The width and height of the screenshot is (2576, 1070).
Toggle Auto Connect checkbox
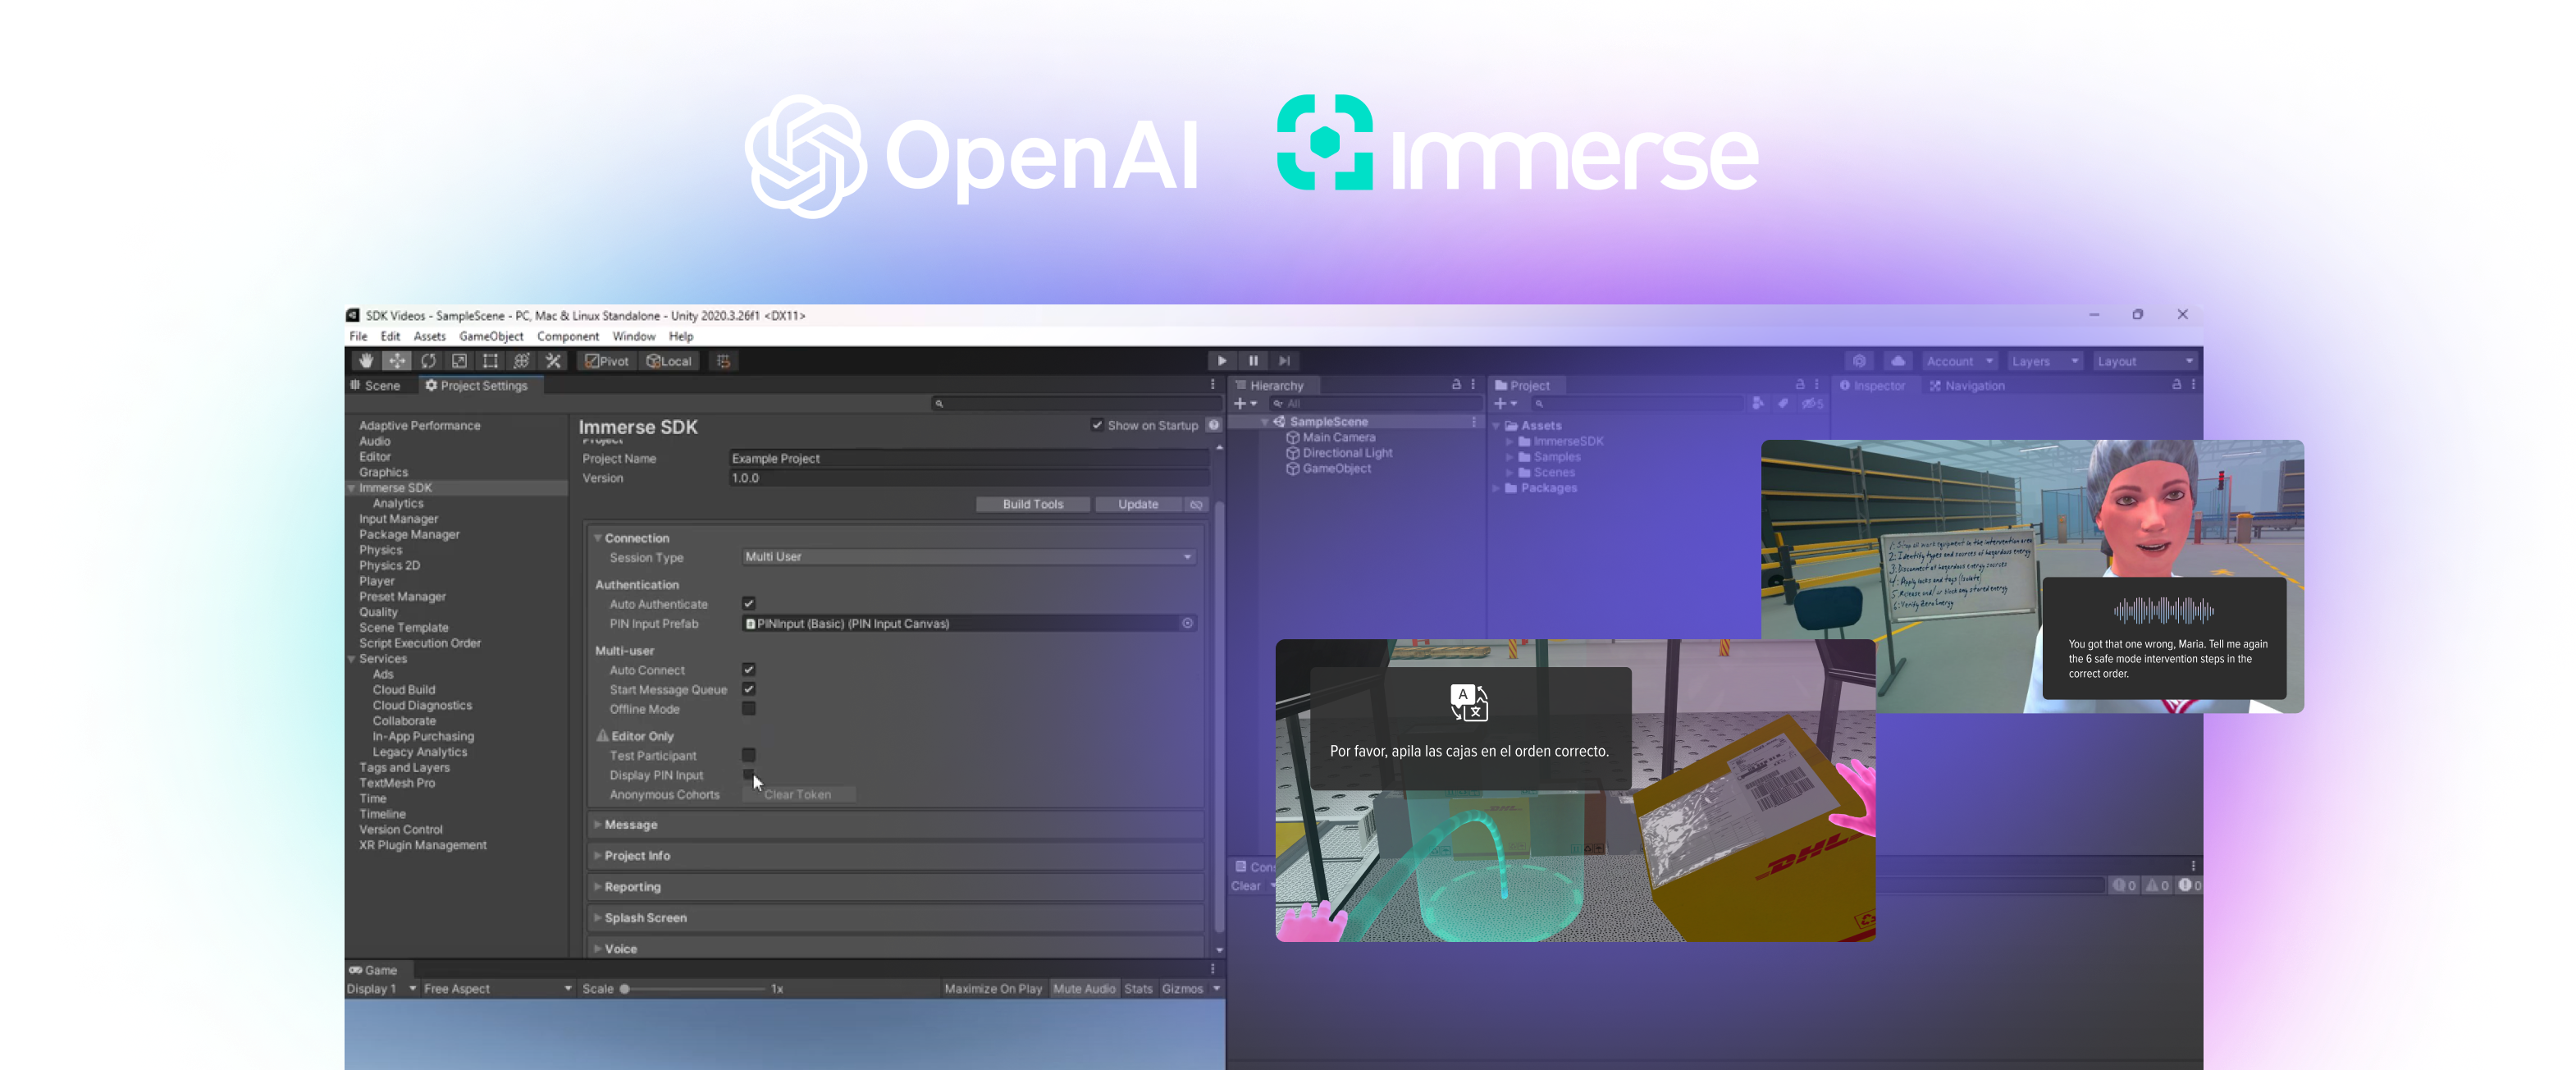[x=748, y=670]
